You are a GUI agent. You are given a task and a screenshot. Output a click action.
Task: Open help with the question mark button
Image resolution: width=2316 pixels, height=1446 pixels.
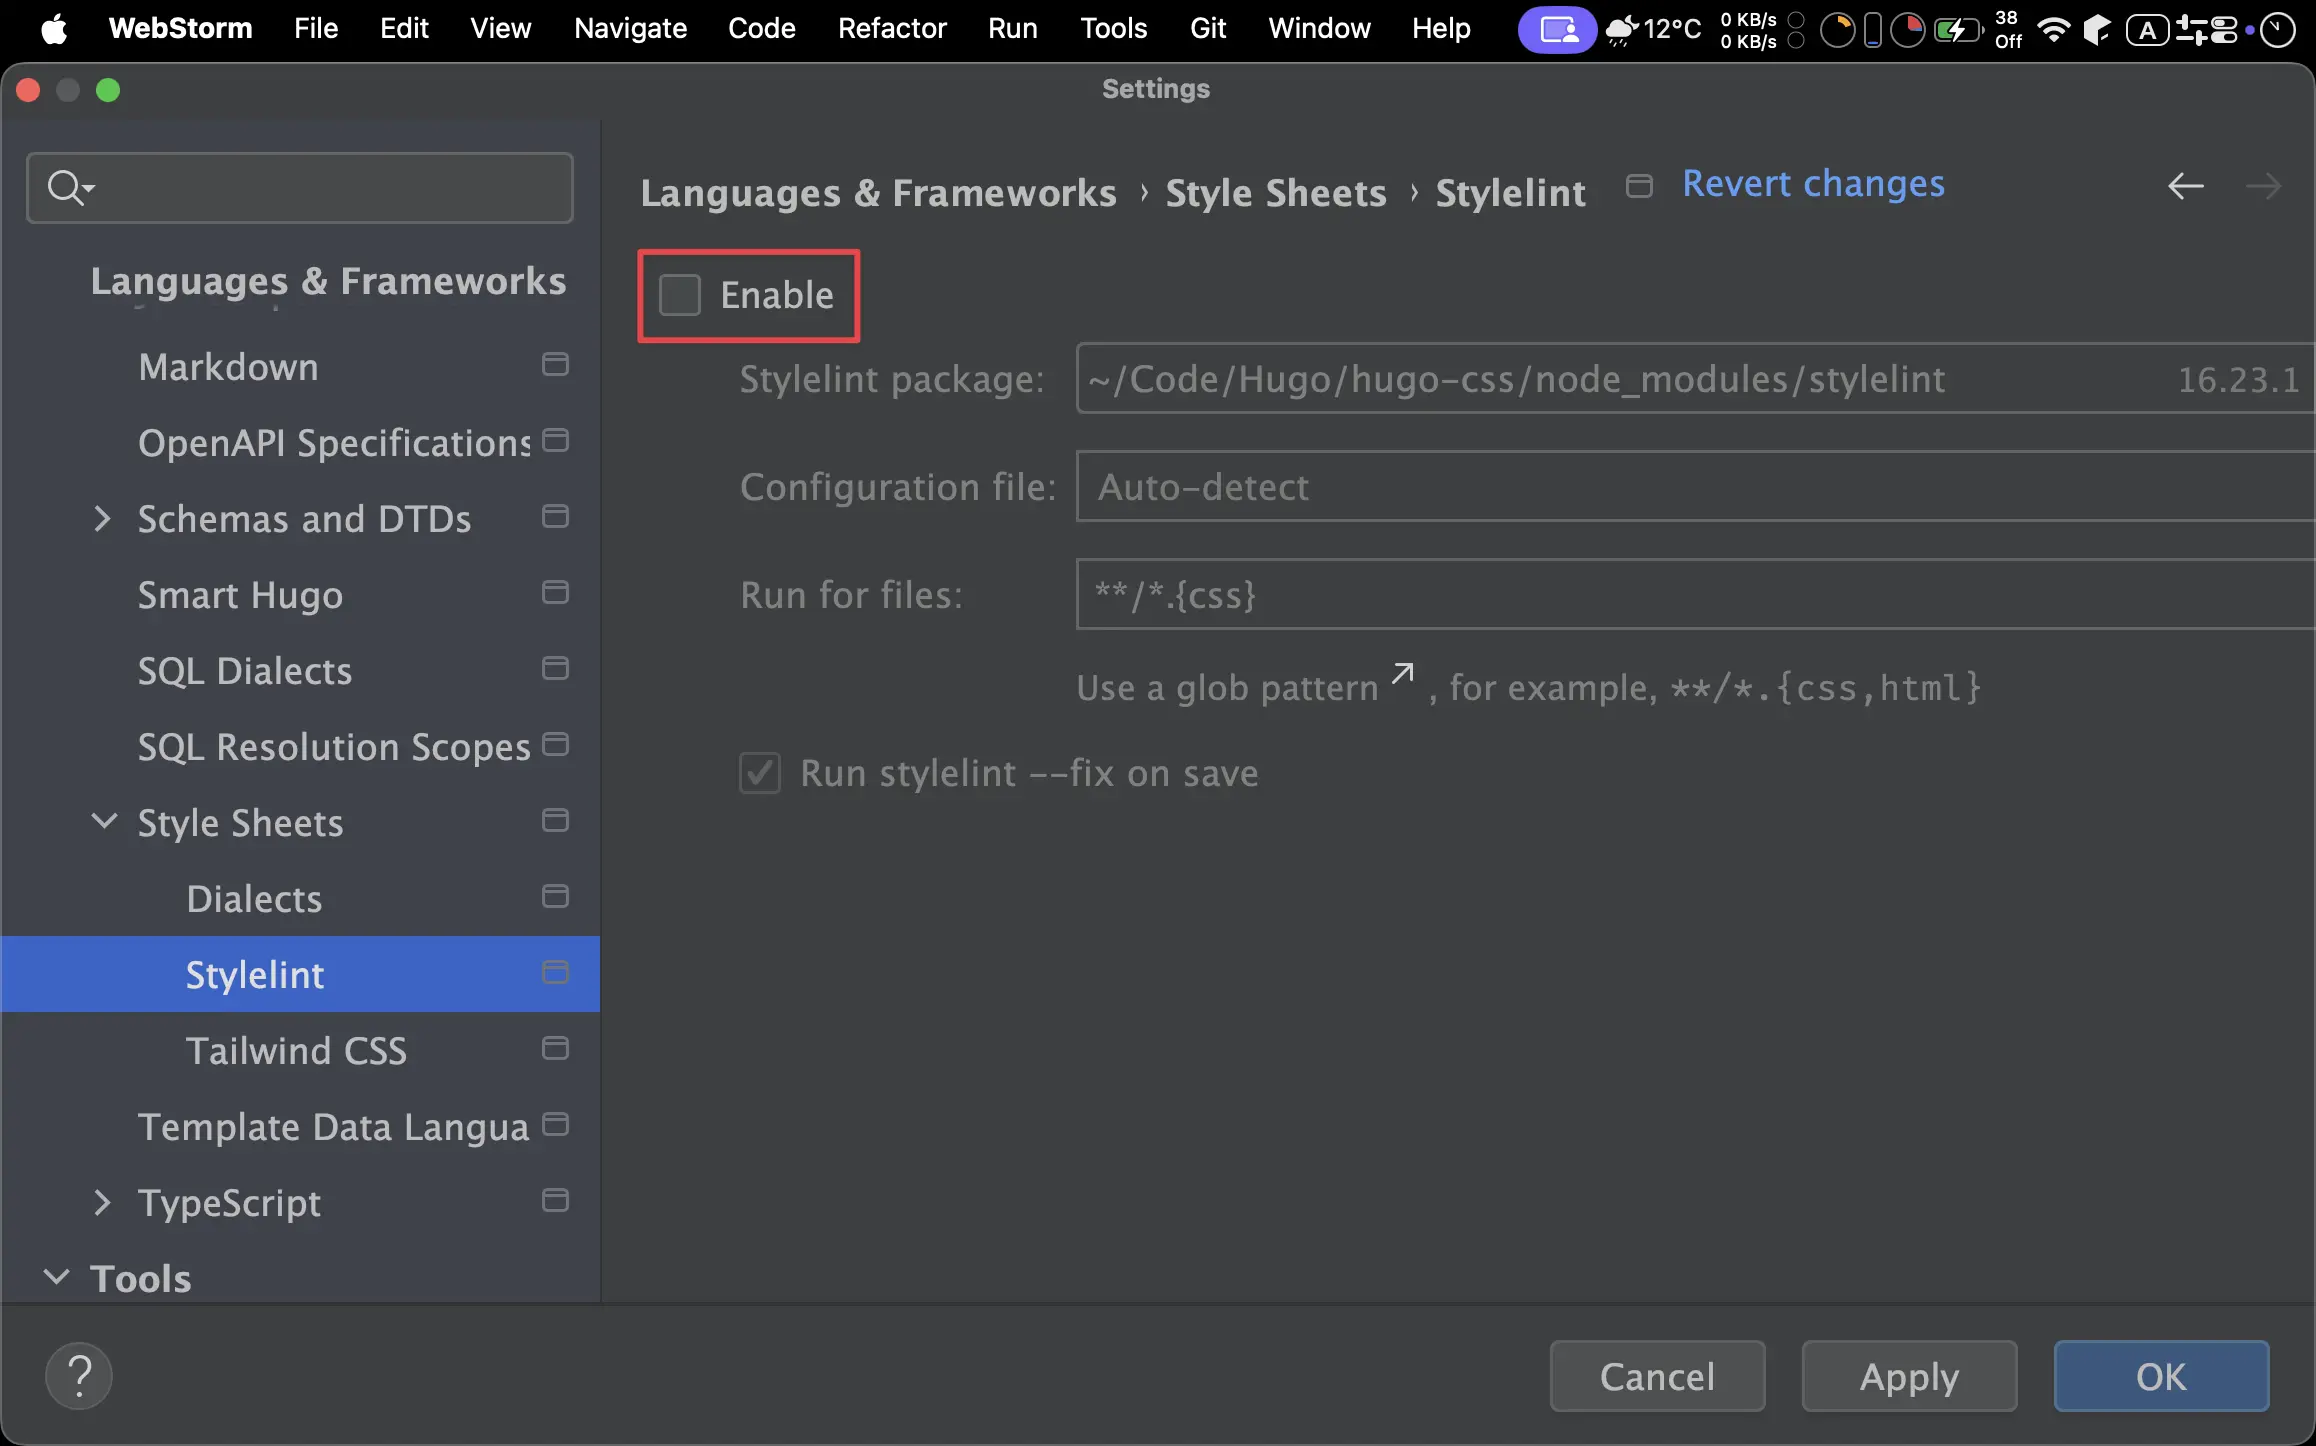79,1376
